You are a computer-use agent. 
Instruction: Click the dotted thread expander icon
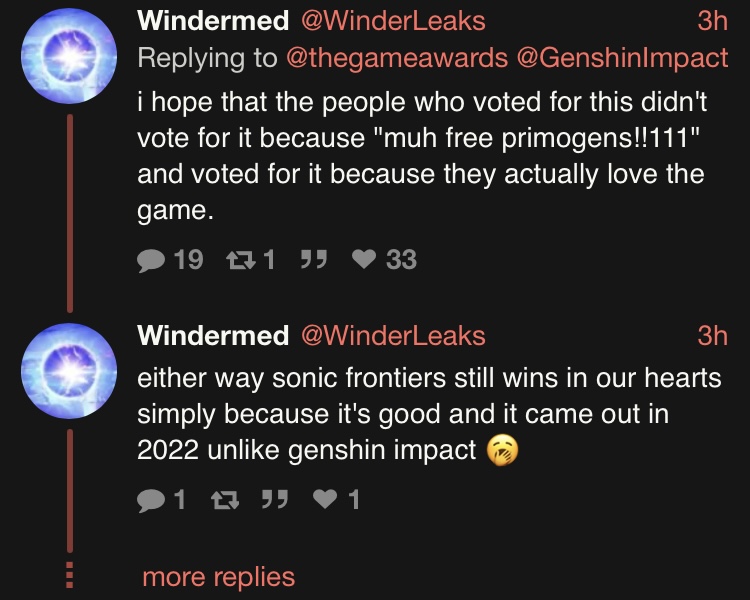click(69, 575)
